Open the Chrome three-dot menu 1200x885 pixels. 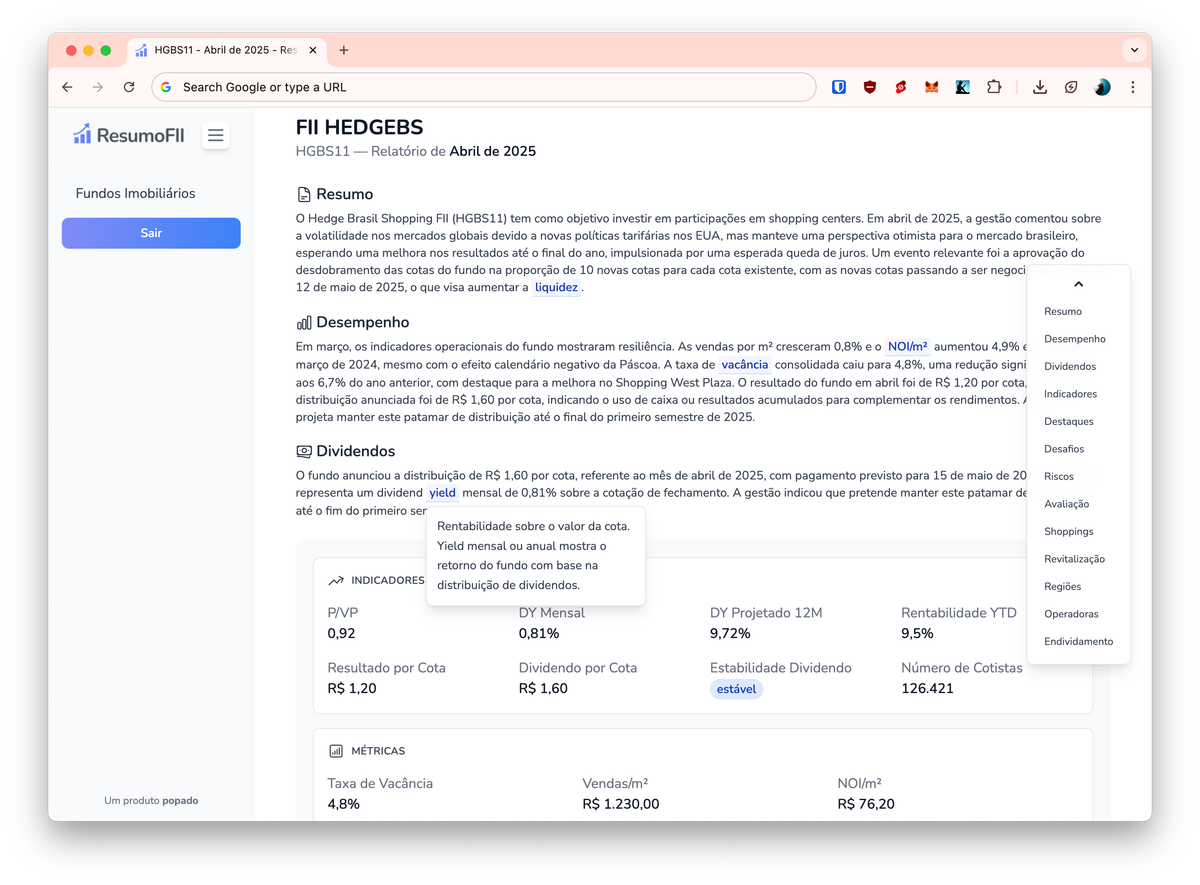point(1133,87)
